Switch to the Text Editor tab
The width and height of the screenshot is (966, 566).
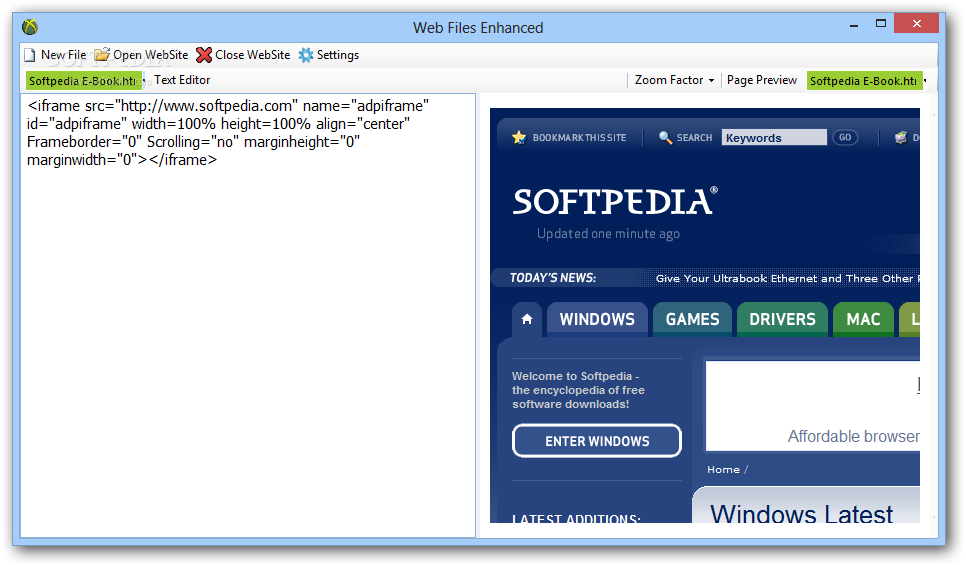click(182, 80)
